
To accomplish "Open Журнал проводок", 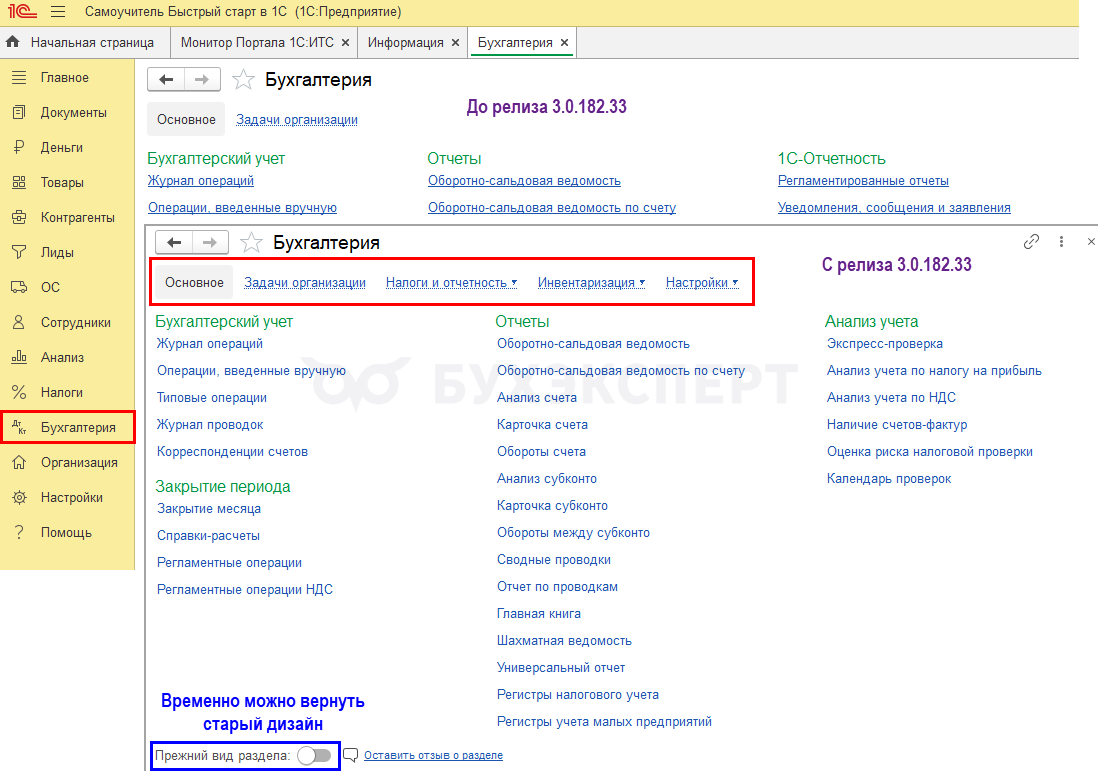I will (210, 424).
